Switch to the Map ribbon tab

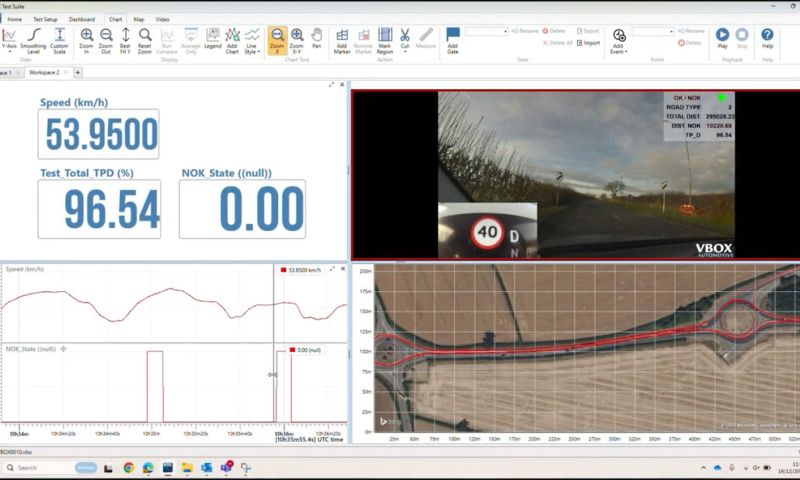(139, 19)
